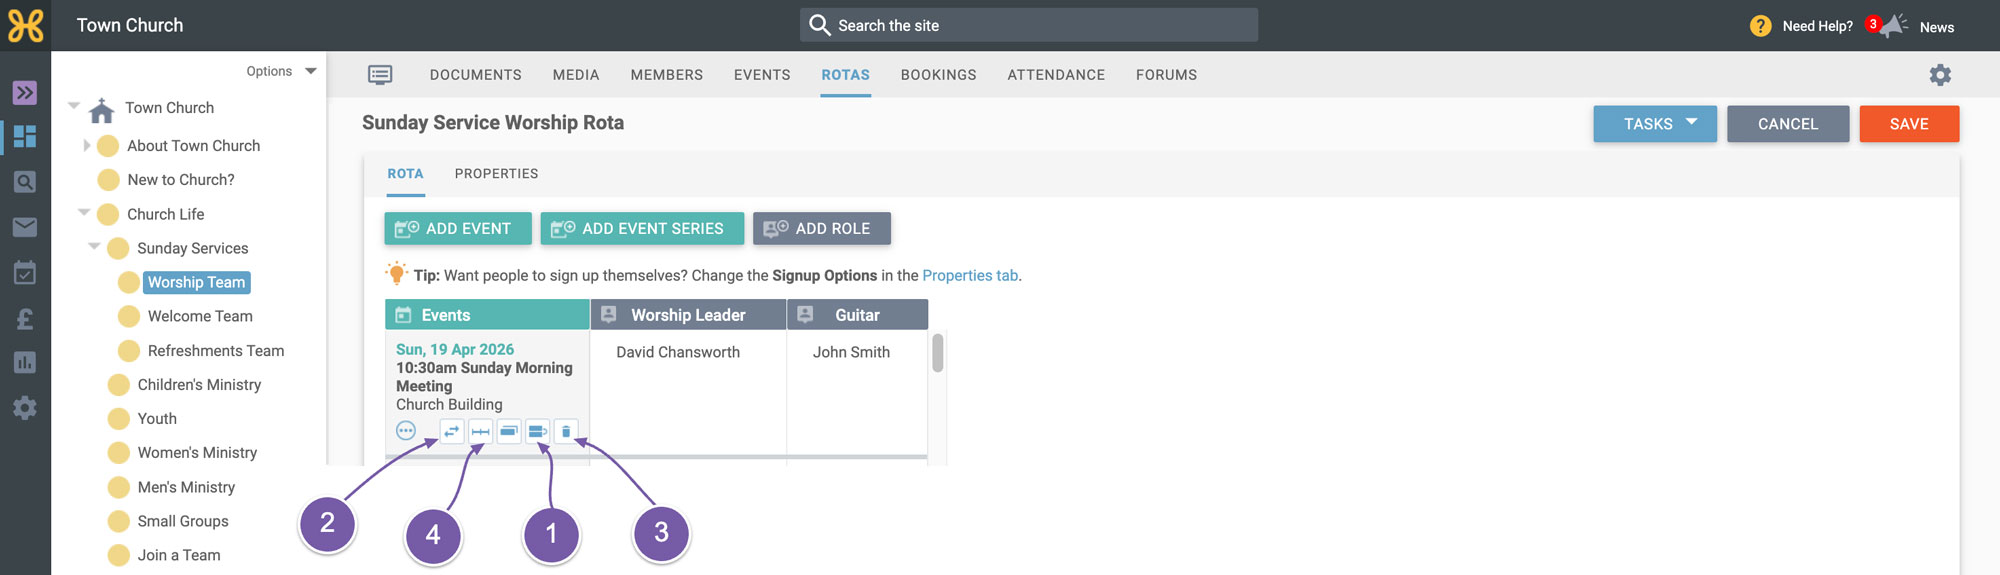Viewport: 2000px width, 575px height.
Task: Click the person icon in Worship Leader header
Action: [608, 314]
